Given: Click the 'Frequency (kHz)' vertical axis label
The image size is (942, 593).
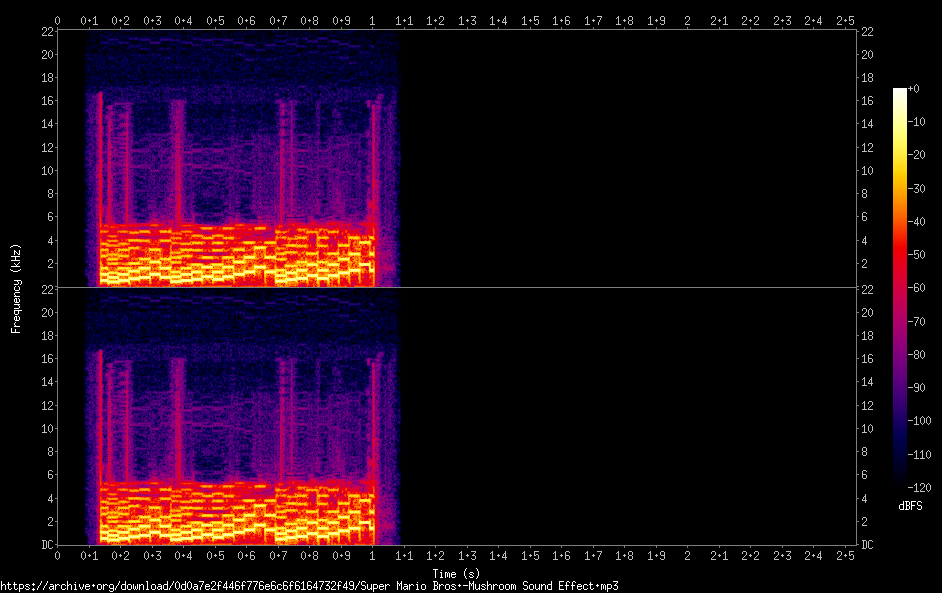Looking at the screenshot, I should pyautogui.click(x=16, y=288).
